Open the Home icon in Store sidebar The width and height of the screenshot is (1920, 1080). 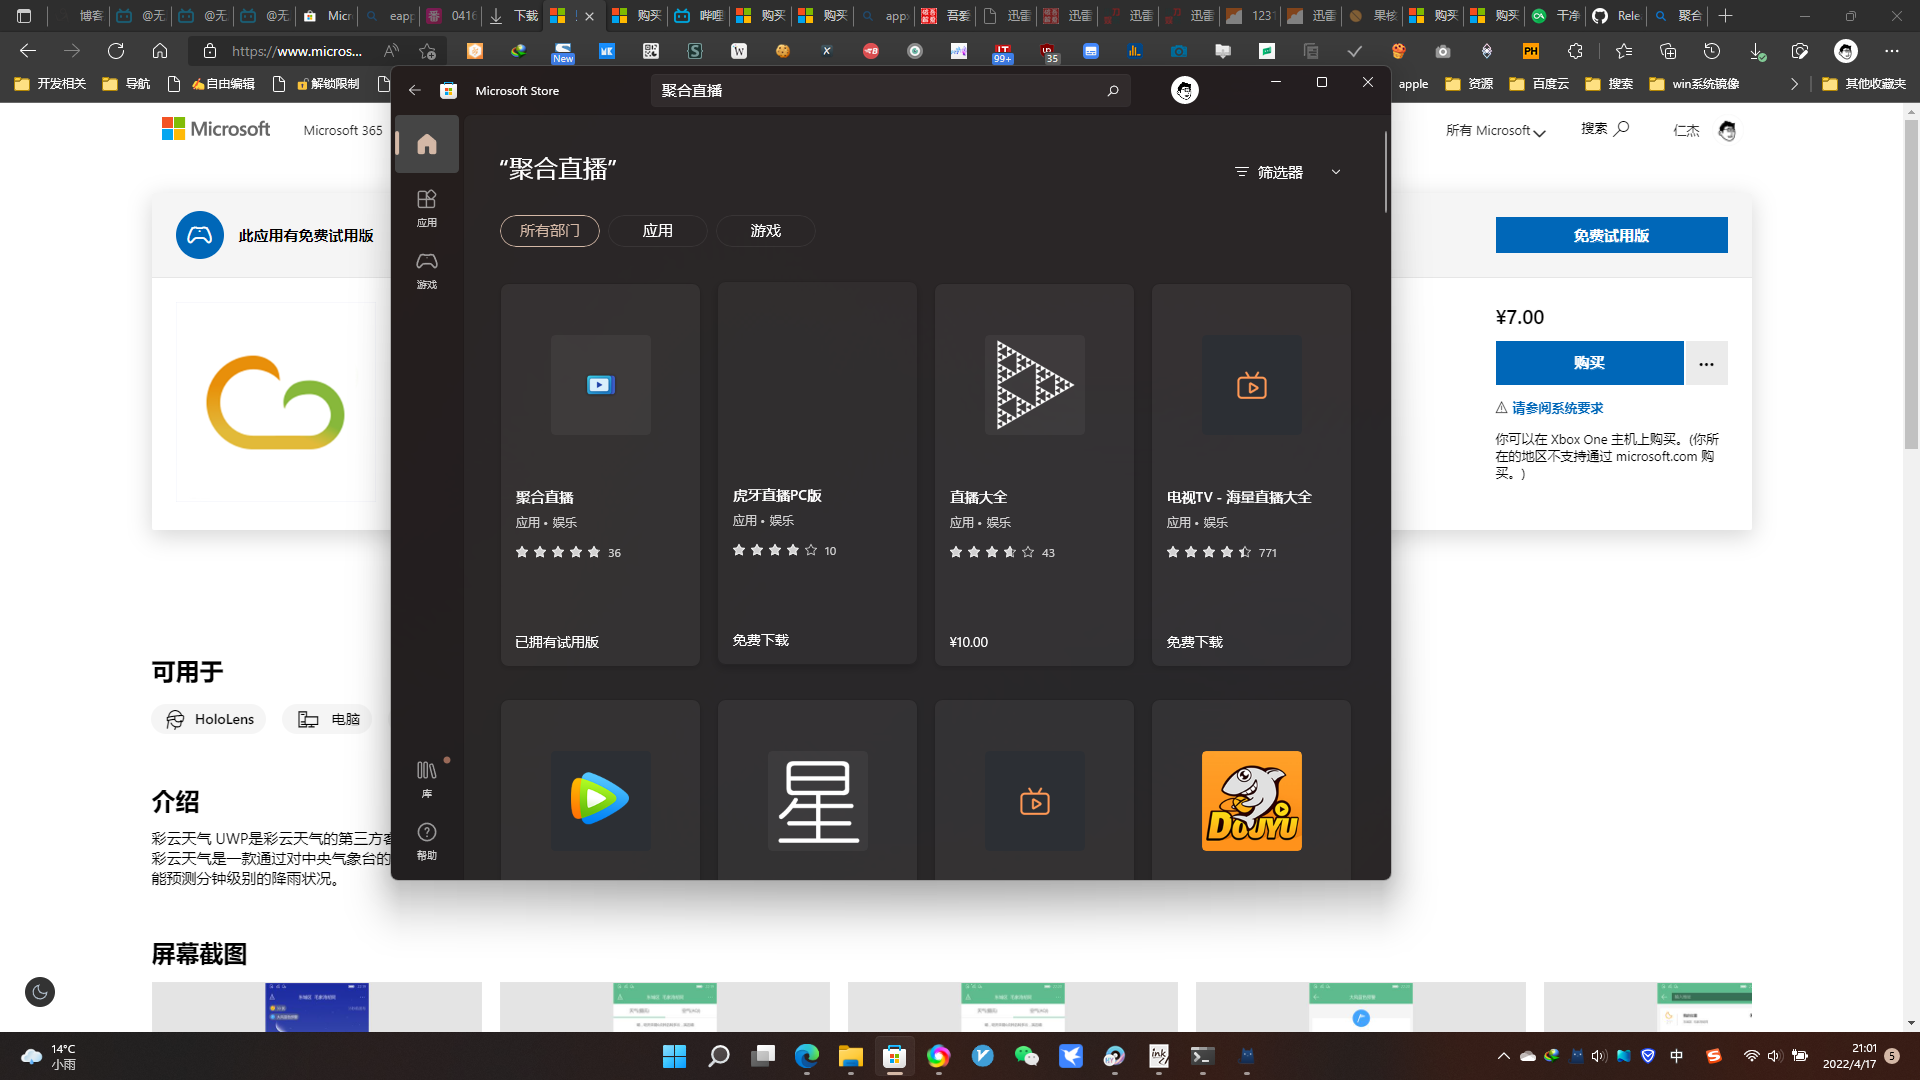tap(426, 144)
